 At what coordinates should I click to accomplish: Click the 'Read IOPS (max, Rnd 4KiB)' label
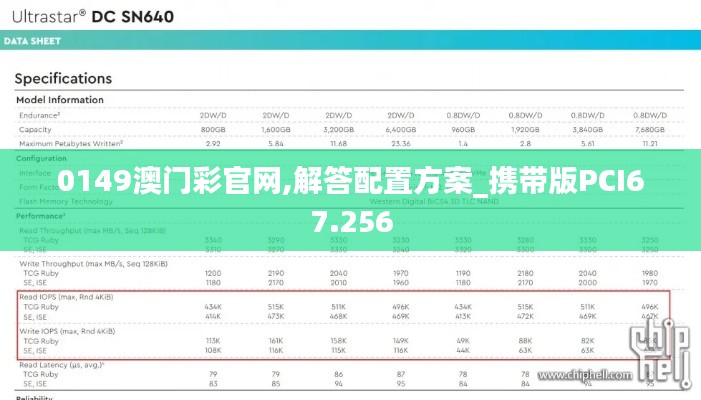pyautogui.click(x=66, y=297)
